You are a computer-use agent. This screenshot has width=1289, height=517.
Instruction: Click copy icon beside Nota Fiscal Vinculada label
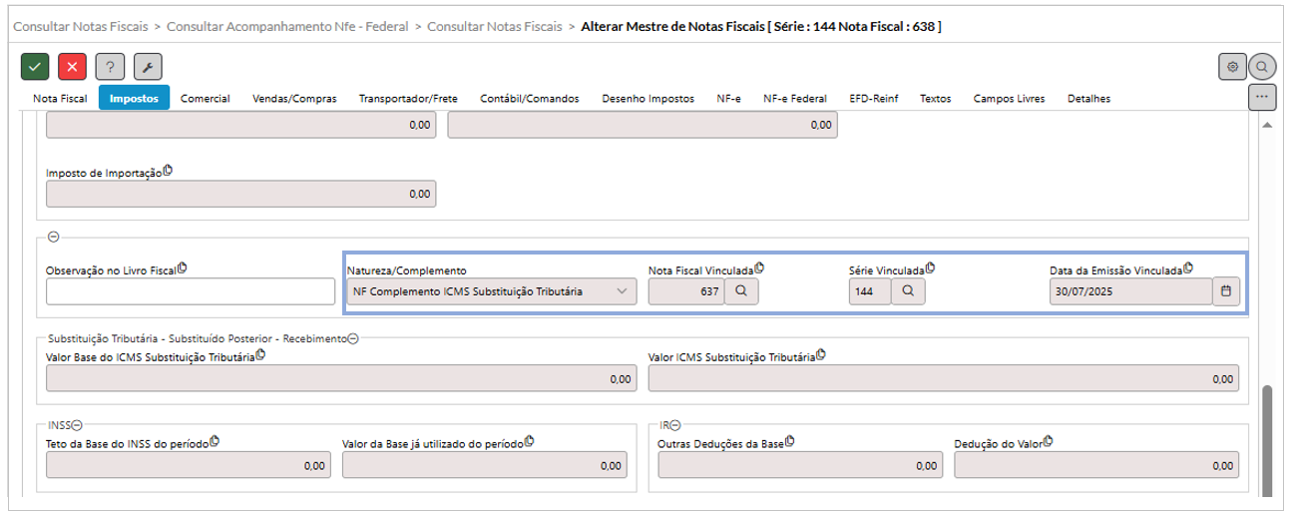point(760,268)
